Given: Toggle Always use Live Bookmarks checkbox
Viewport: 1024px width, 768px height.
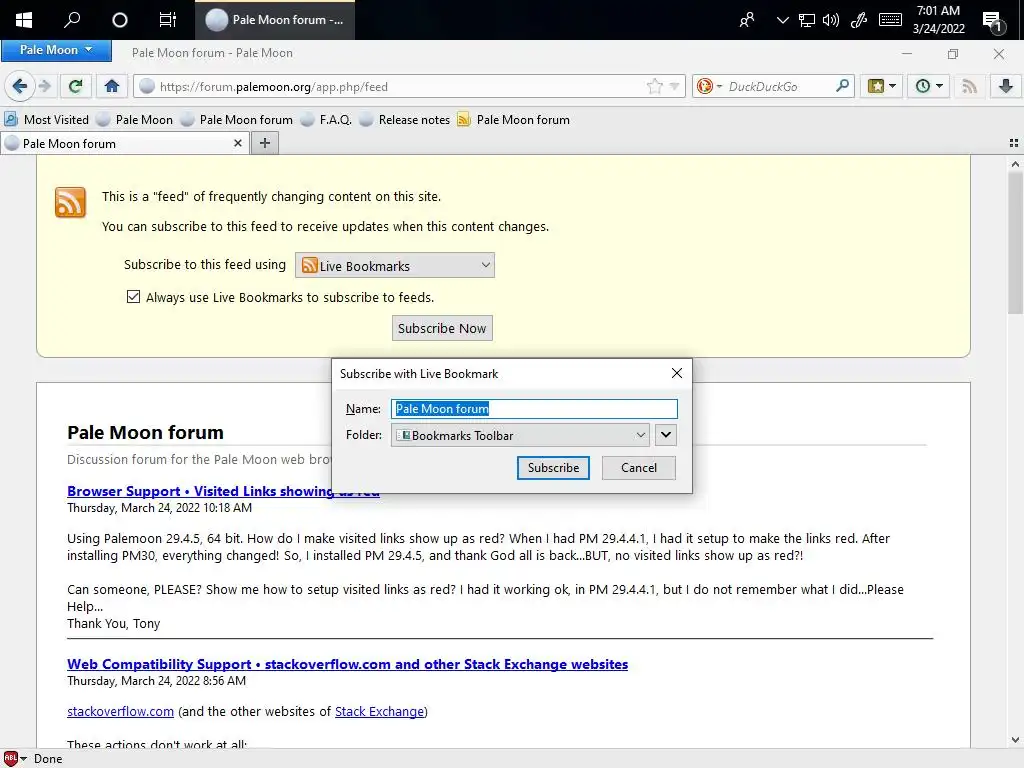Looking at the screenshot, I should tap(133, 297).
